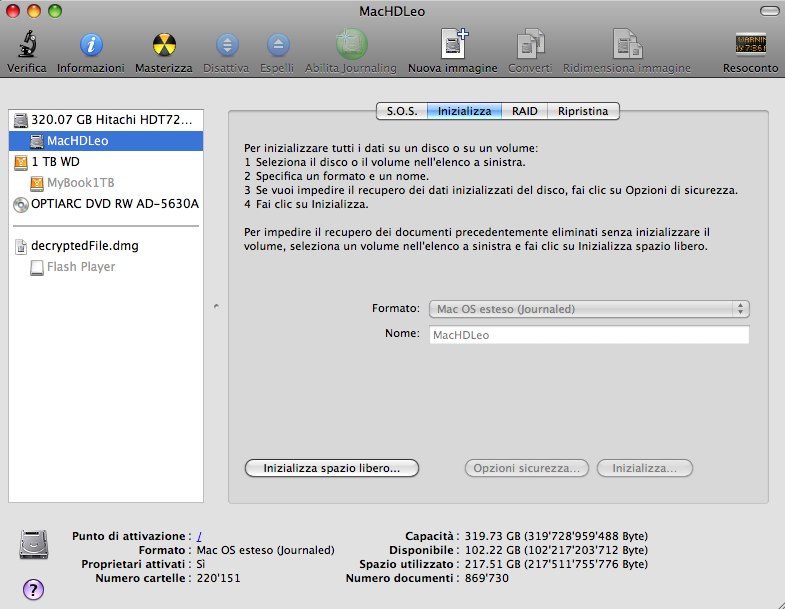The image size is (785, 609).
Task: Click the Numero cartelle value 220'151
Action: 218,578
